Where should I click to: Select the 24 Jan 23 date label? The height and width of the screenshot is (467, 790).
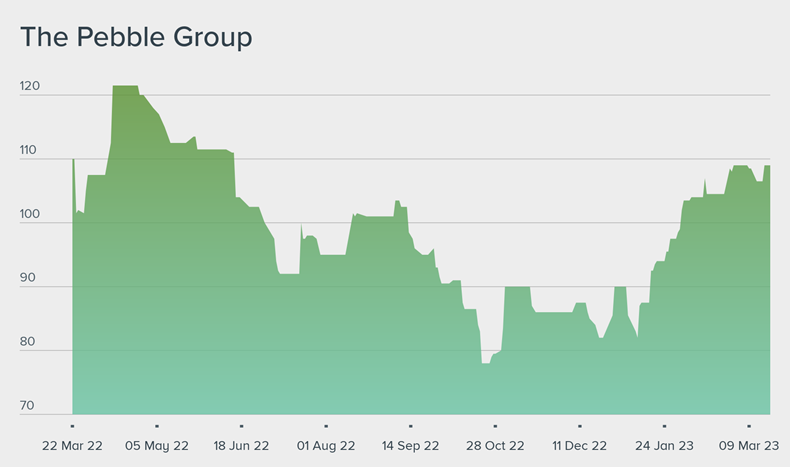(664, 446)
